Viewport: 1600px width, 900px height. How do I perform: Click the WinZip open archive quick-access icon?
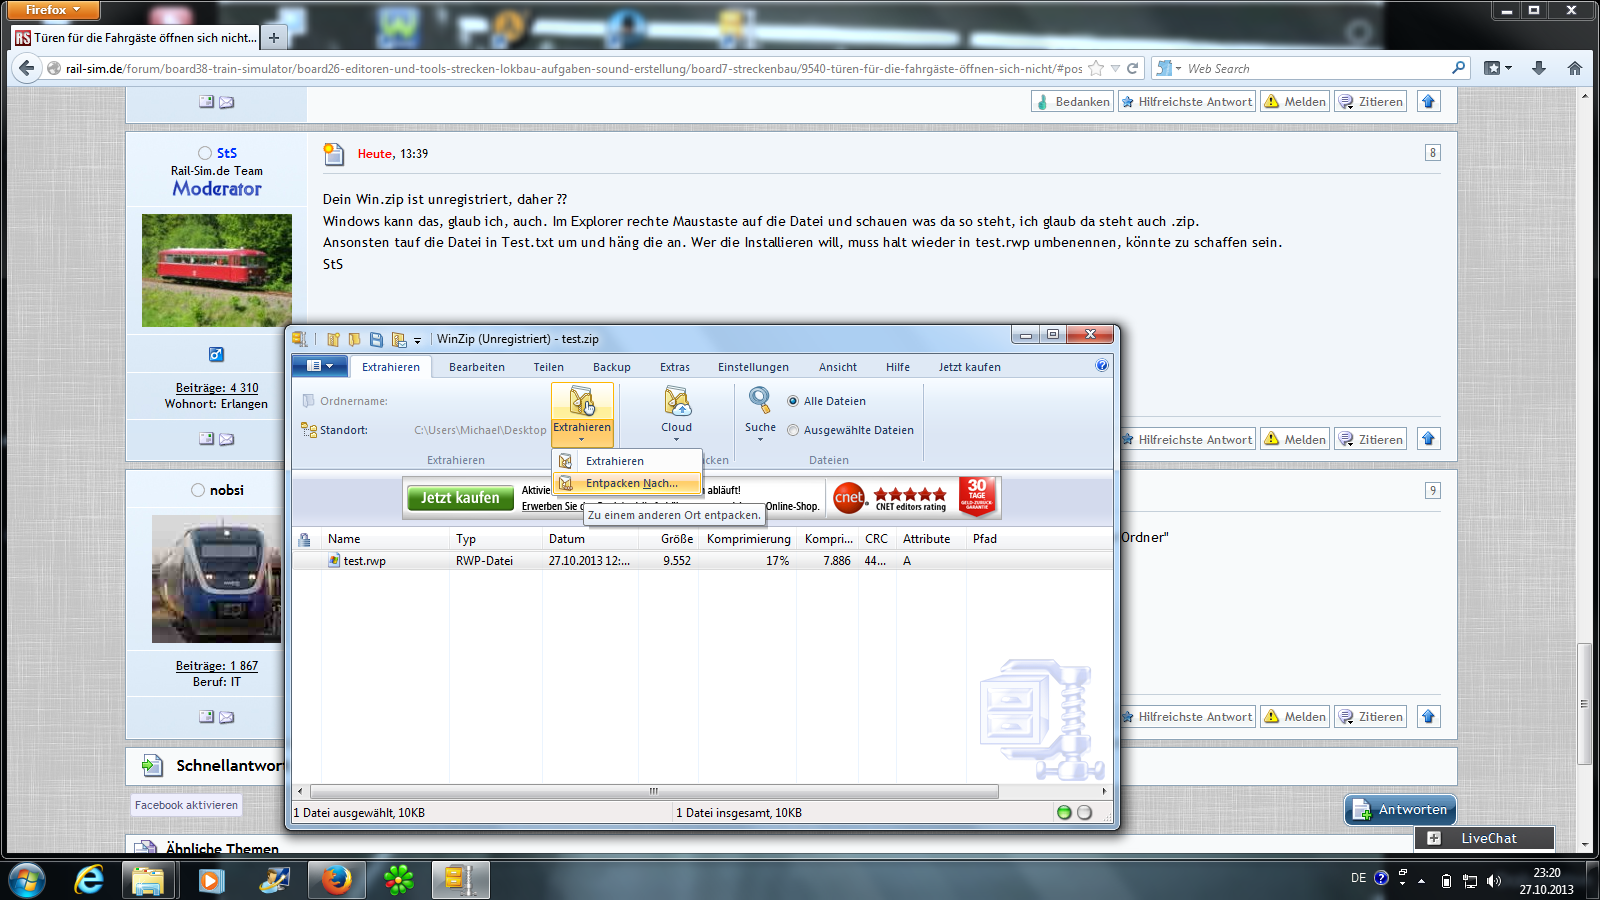click(x=354, y=339)
